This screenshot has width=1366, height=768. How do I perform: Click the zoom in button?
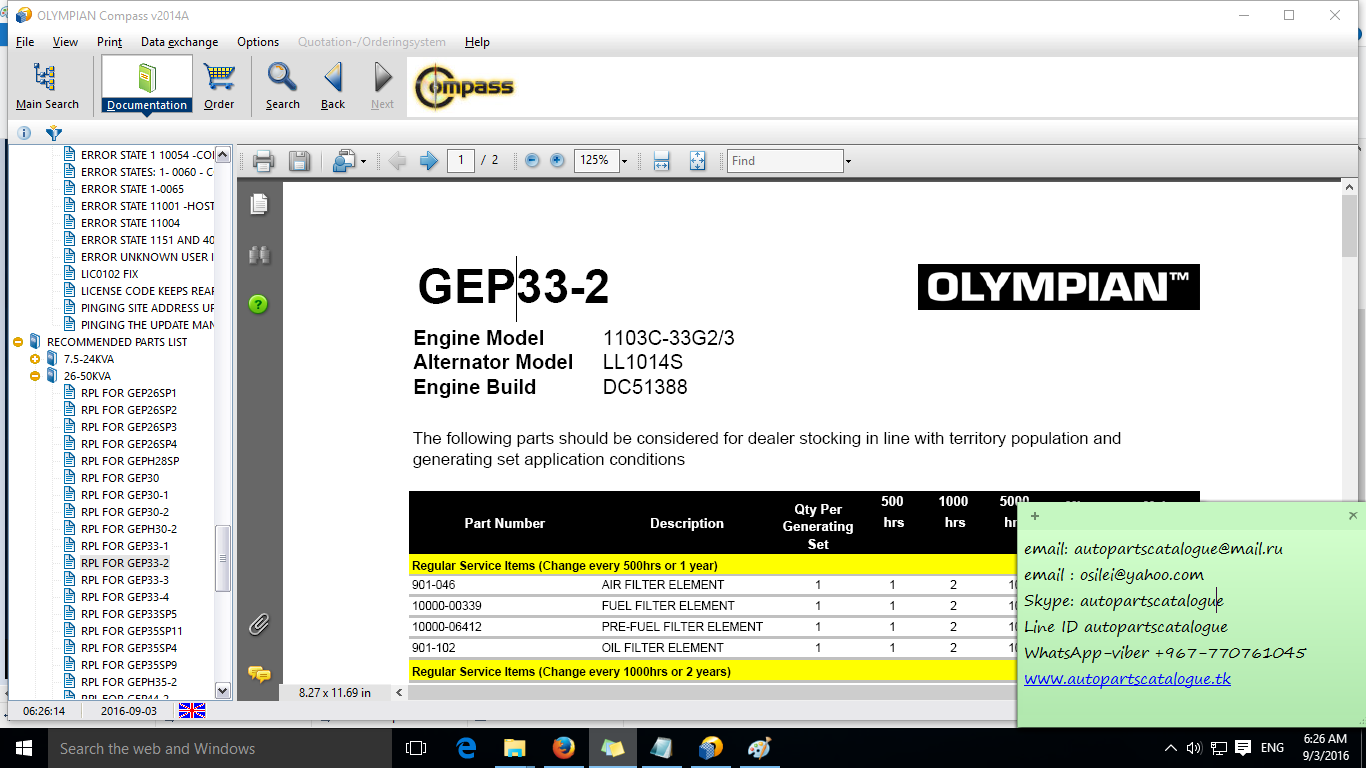556,160
